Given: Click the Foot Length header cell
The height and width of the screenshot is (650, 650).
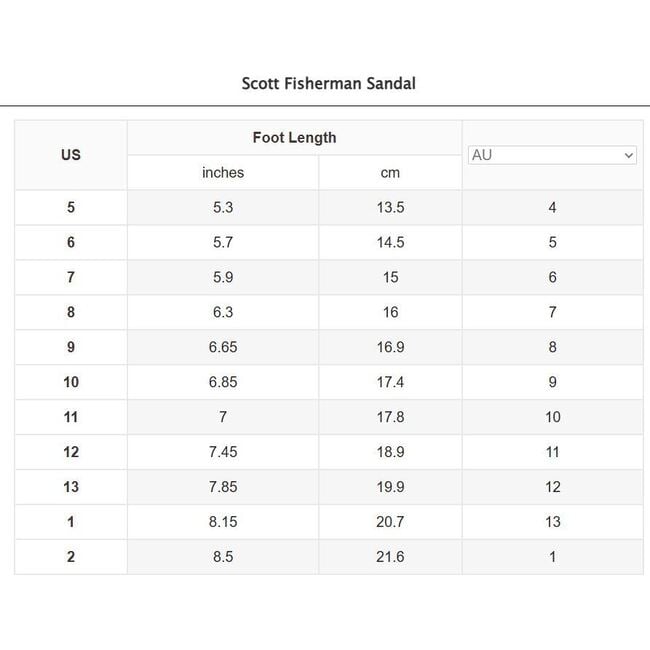Looking at the screenshot, I should coord(294,138).
